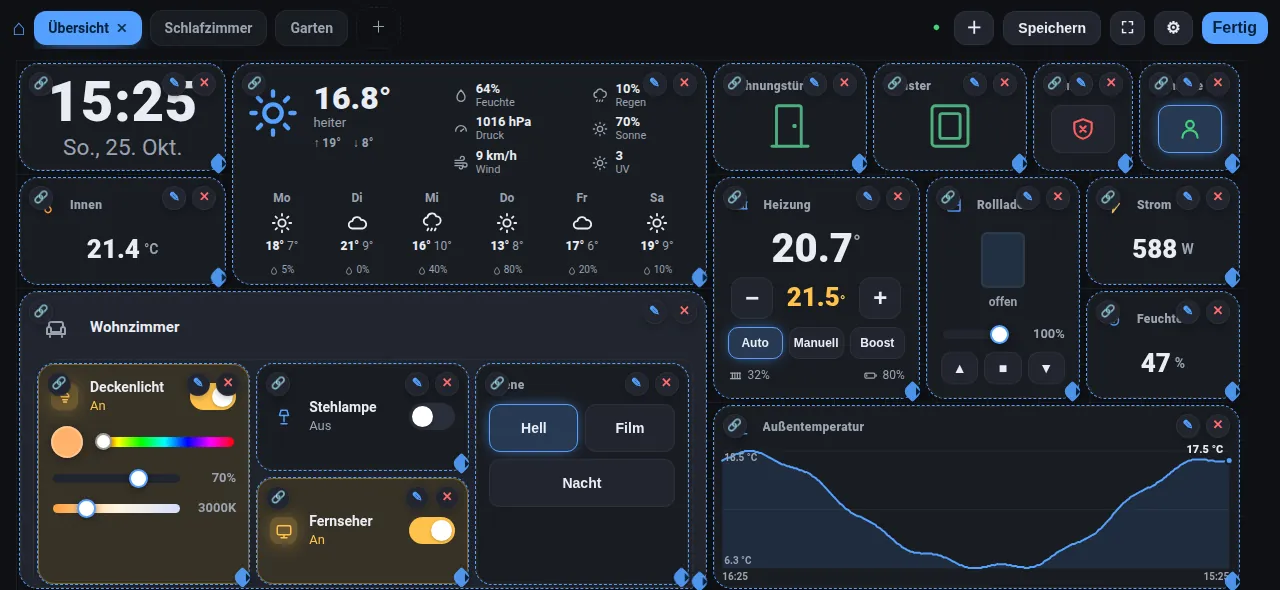Add a new dashboard tab with plus
Viewport: 1280px width, 590px height.
click(378, 27)
